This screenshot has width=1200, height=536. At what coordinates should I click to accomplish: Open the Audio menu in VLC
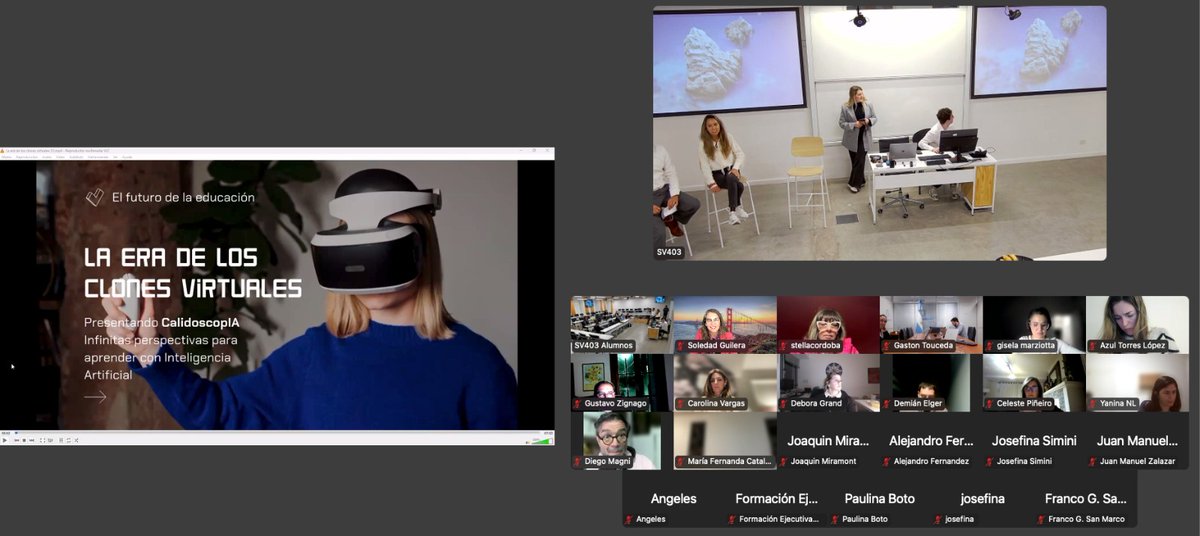coord(47,157)
